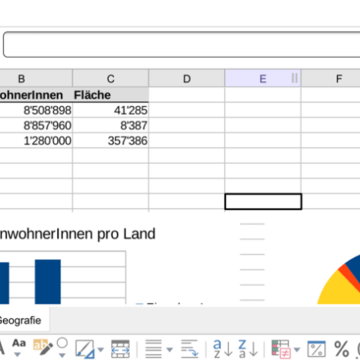The image size is (360, 360).
Task: Toggle wrap text icon
Action: pyautogui.click(x=190, y=349)
